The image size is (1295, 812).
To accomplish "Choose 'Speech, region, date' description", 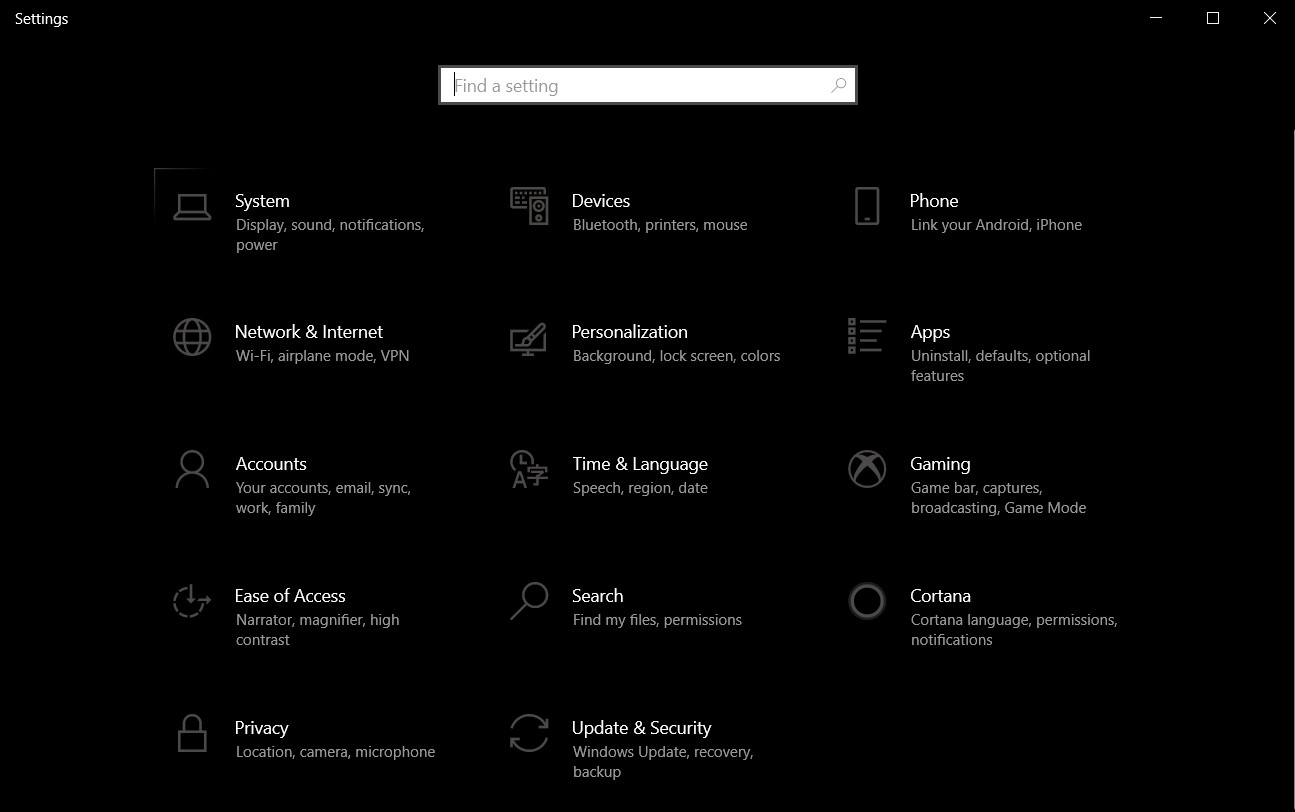I will [x=640, y=488].
